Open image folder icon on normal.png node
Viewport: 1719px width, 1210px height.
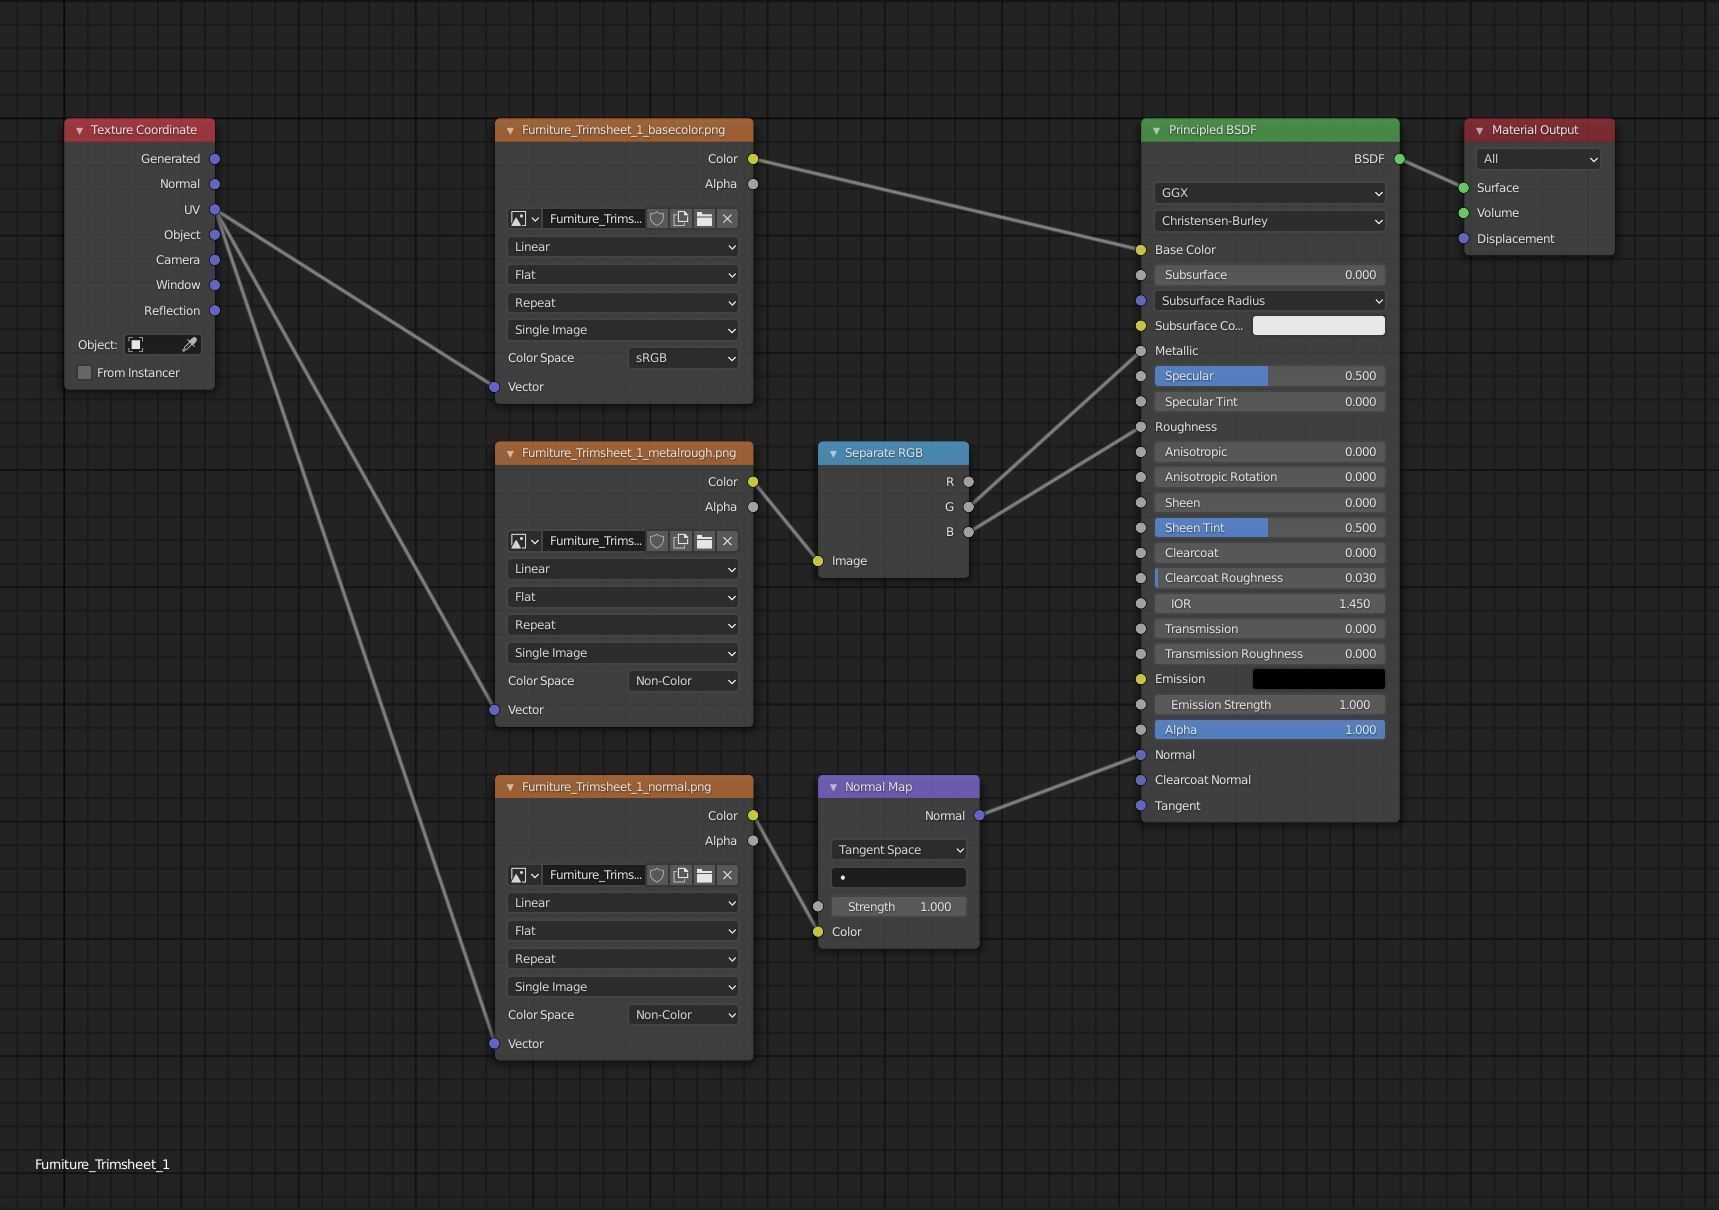pyautogui.click(x=704, y=875)
